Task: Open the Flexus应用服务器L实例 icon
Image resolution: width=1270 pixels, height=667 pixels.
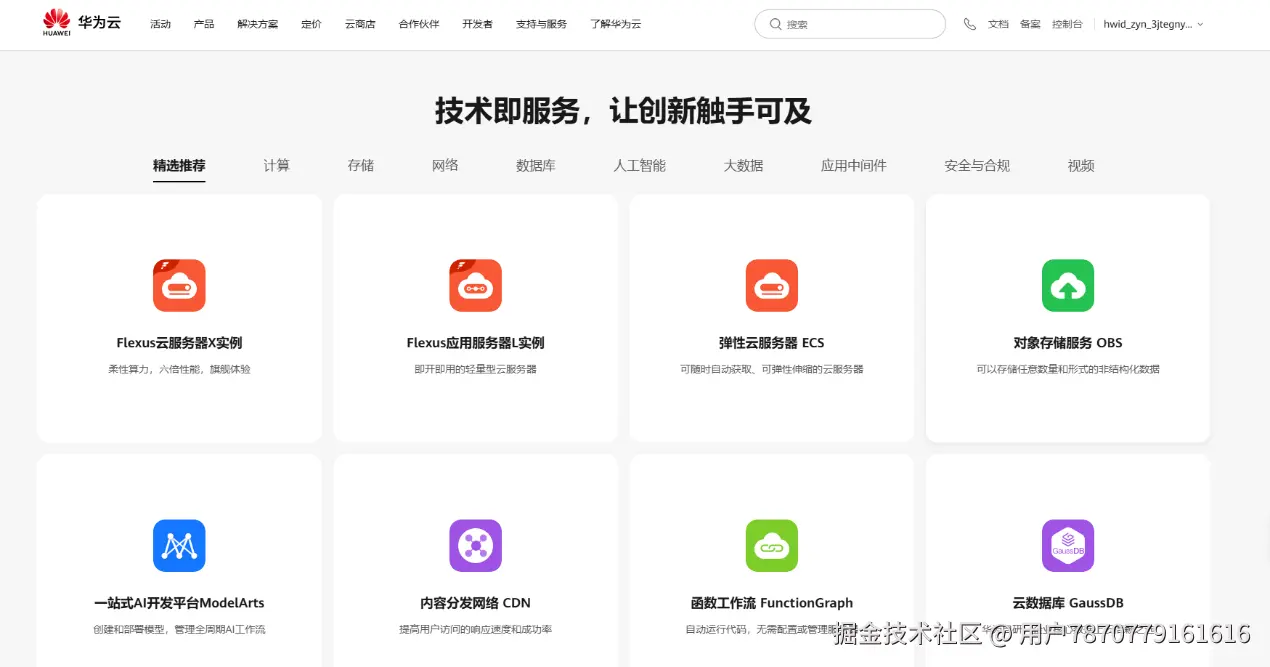Action: coord(475,285)
